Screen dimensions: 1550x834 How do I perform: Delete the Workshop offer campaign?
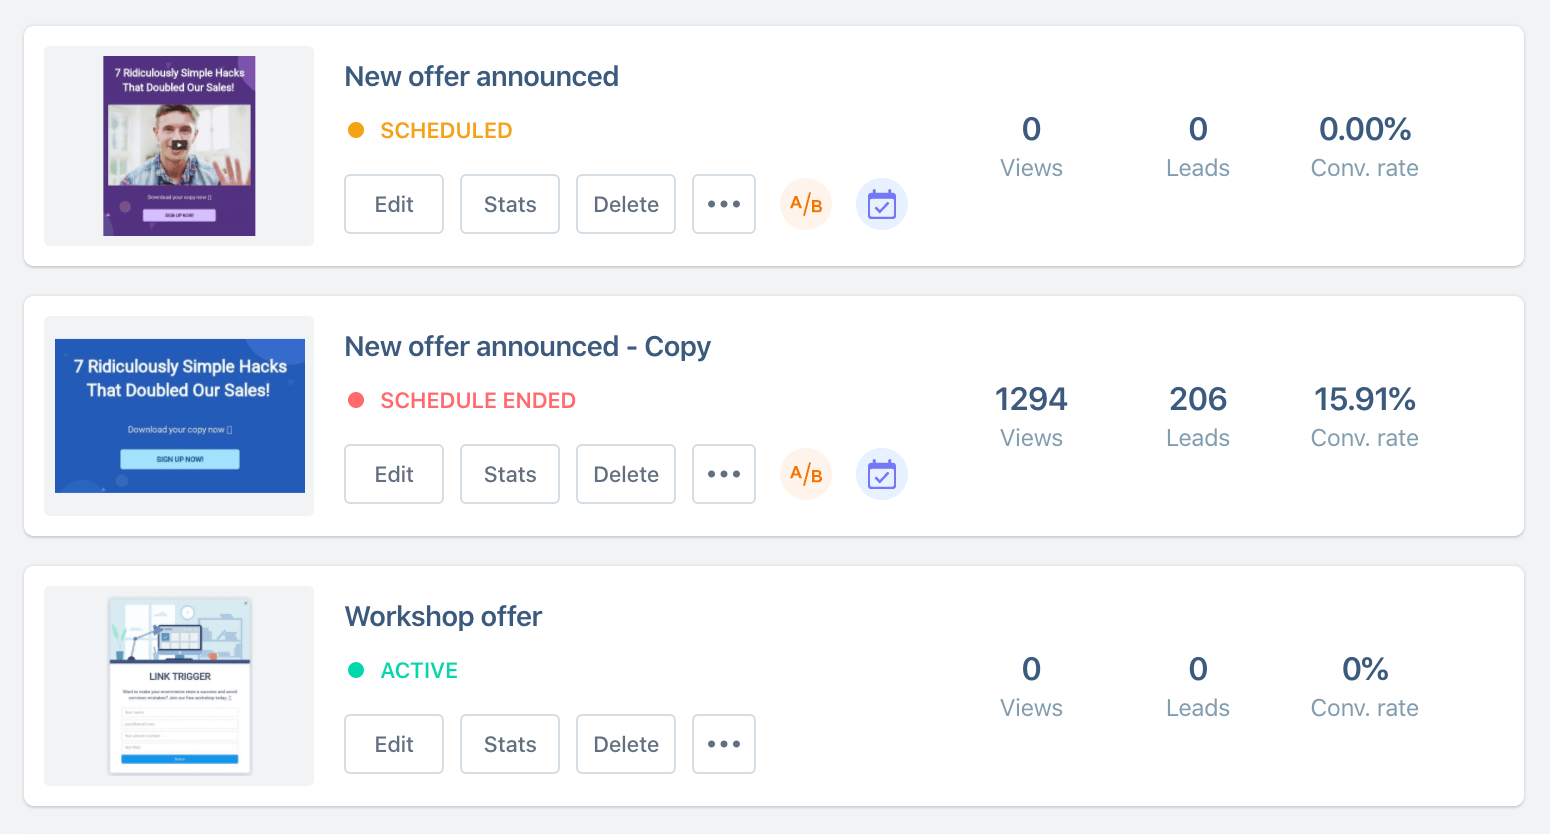coord(626,744)
